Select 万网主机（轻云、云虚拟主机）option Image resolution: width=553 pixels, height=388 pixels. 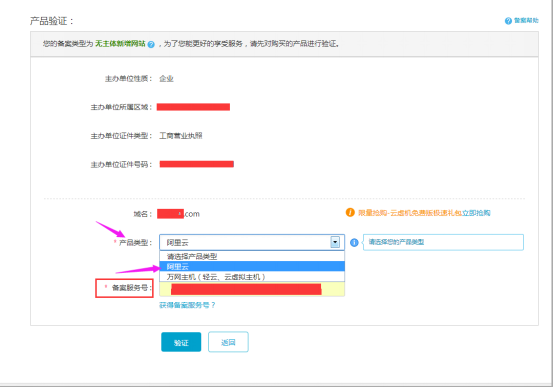(x=252, y=277)
